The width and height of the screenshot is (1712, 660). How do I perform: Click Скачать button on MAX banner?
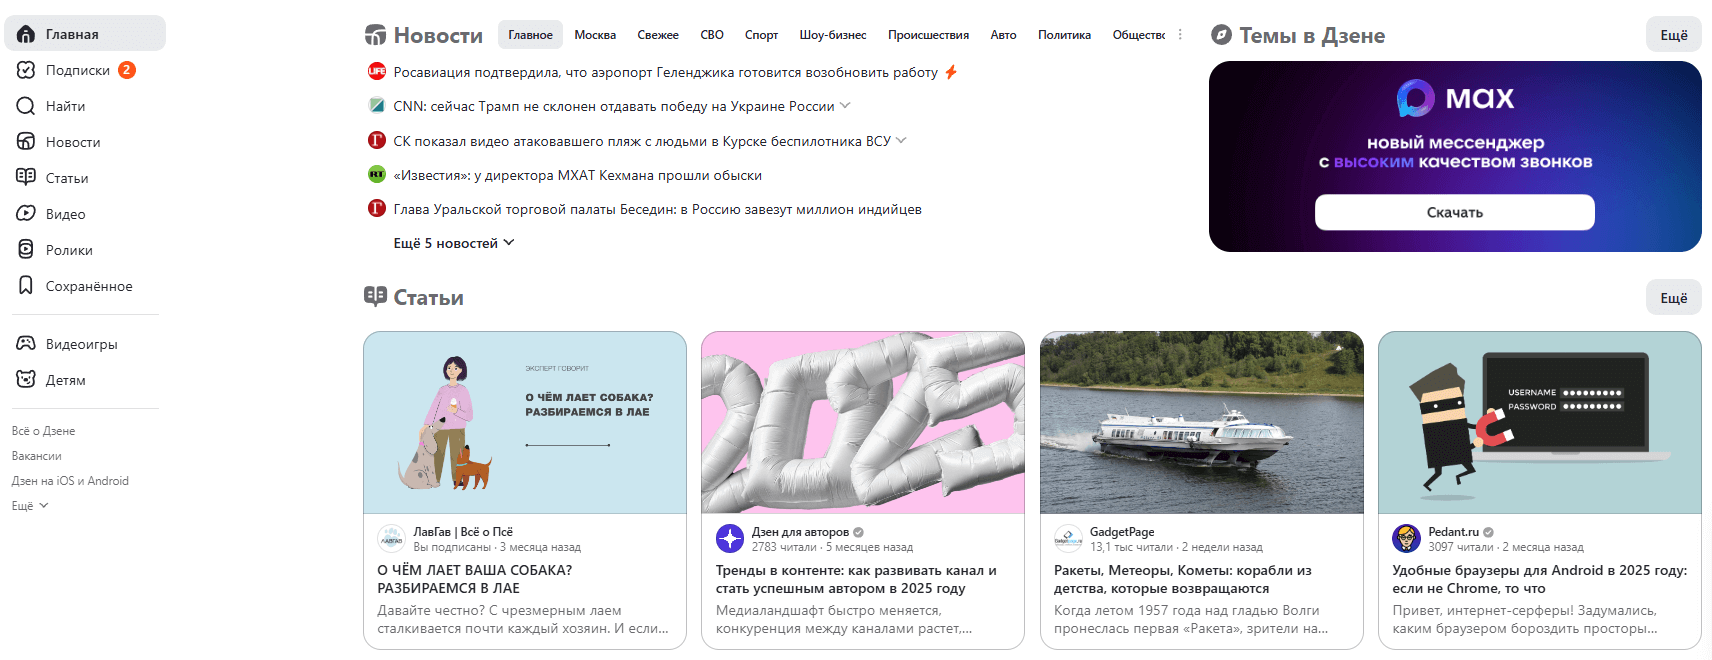(1454, 212)
